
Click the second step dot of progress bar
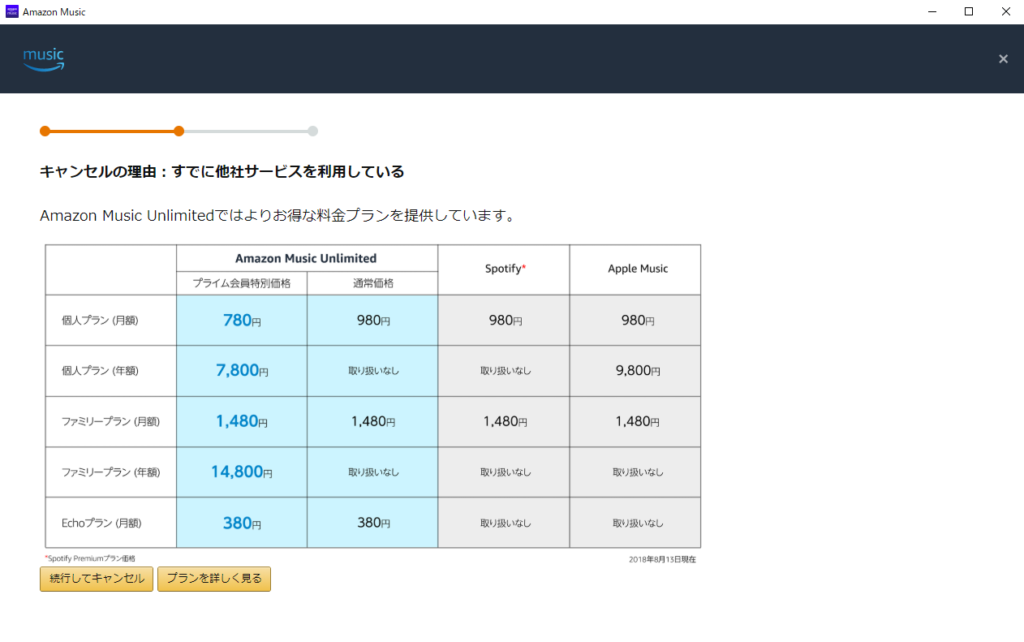point(179,131)
